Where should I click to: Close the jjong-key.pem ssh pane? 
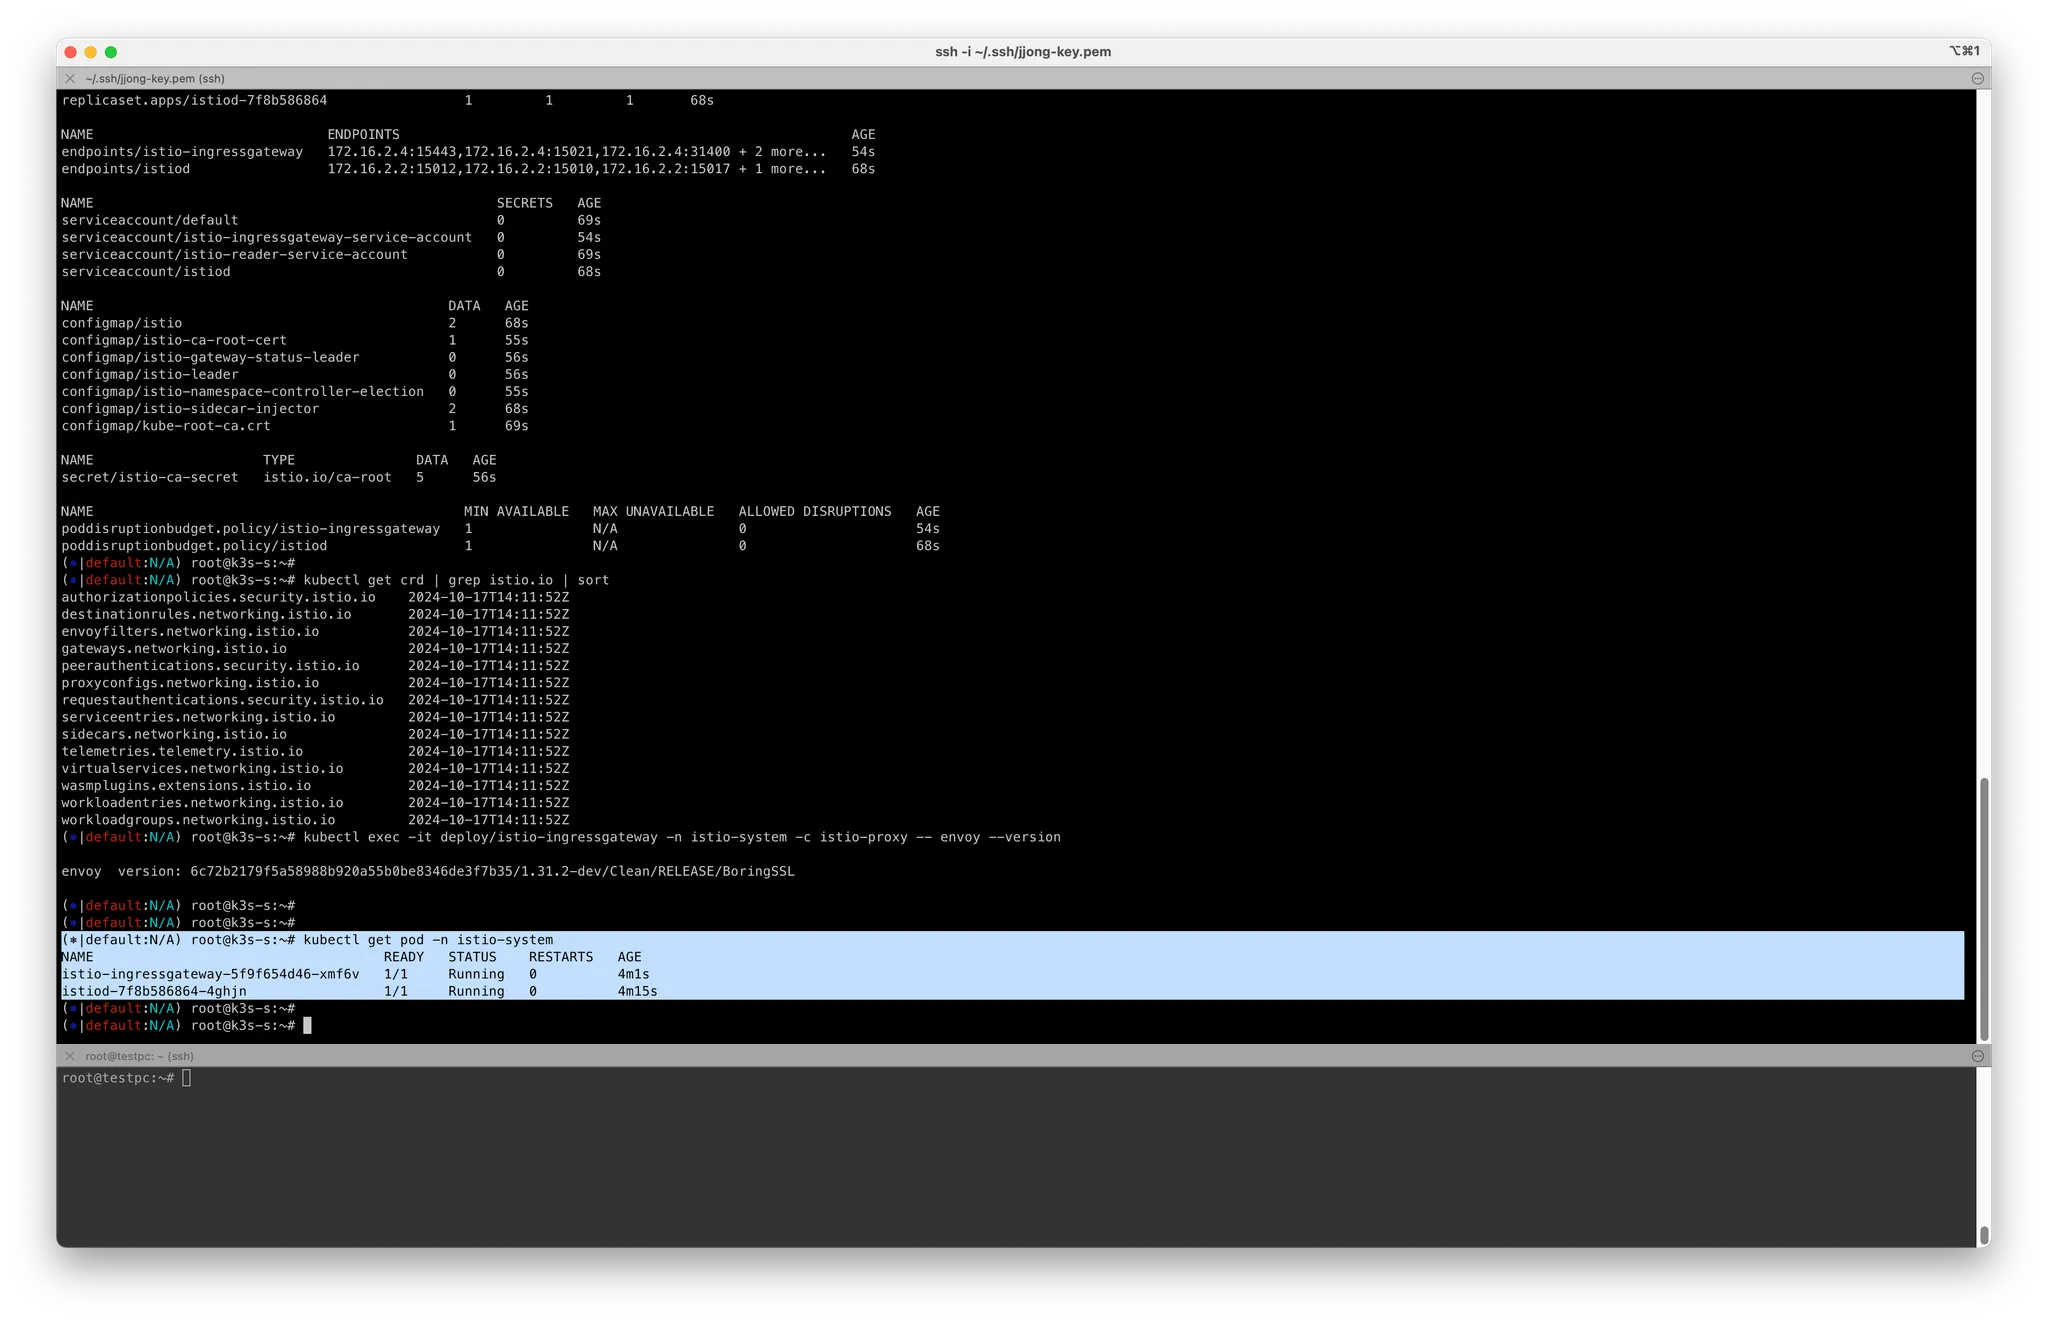coord(70,78)
